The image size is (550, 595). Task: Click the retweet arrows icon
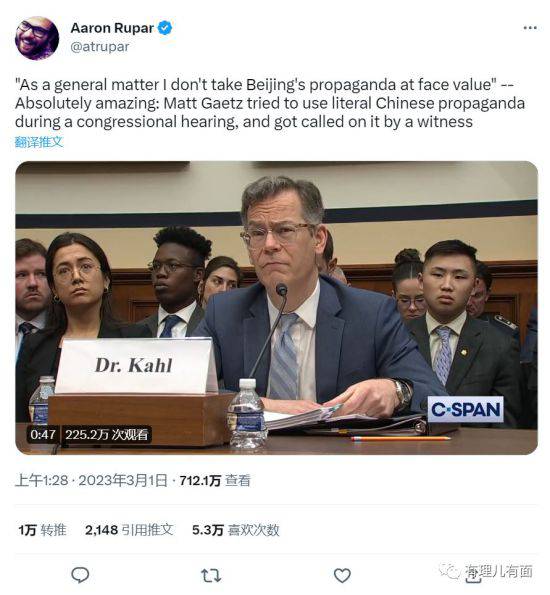point(211,575)
